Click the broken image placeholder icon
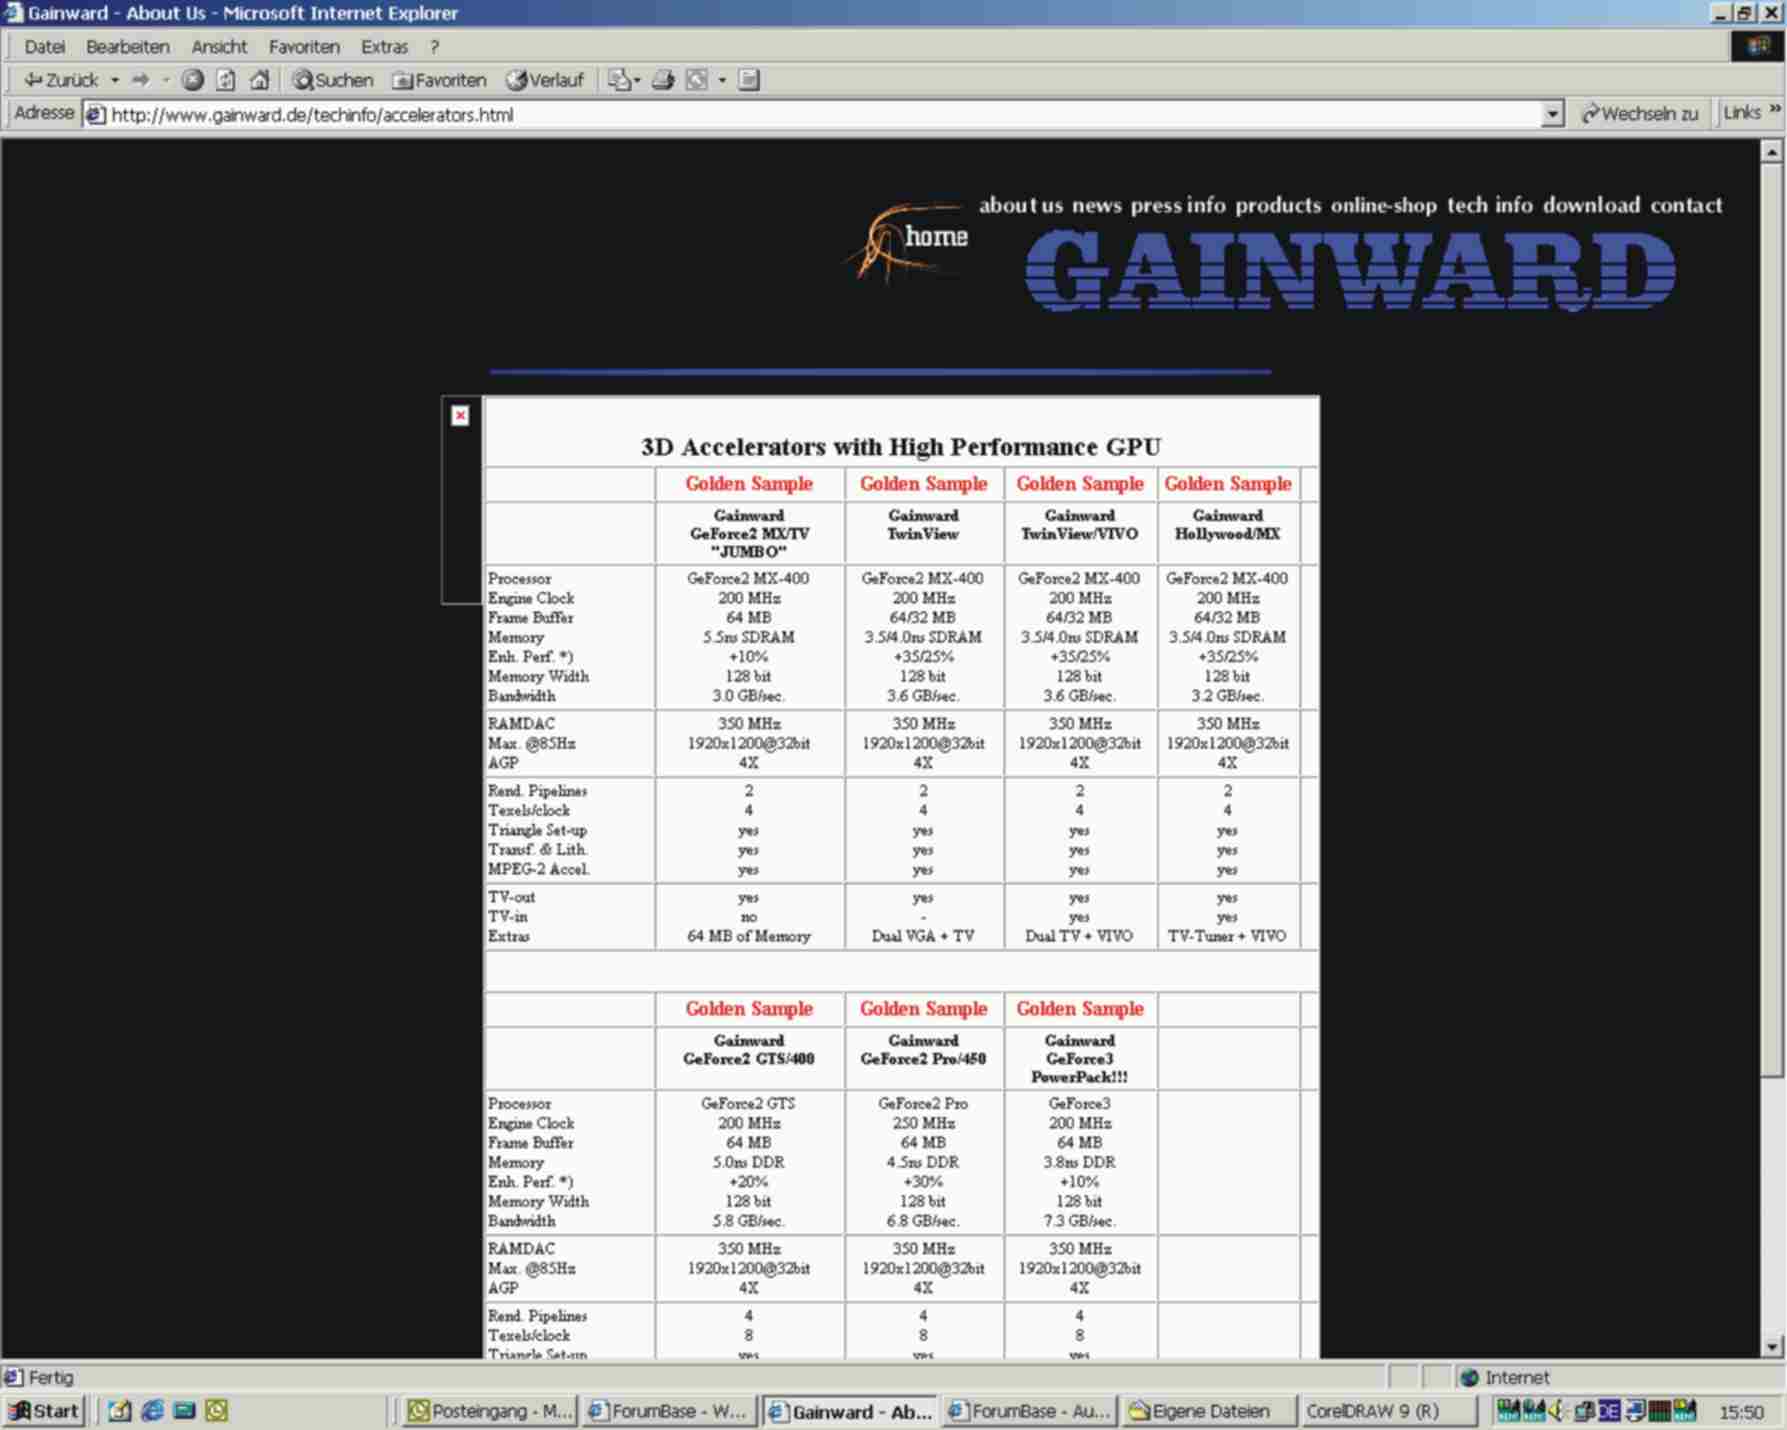1787x1430 pixels. point(460,415)
